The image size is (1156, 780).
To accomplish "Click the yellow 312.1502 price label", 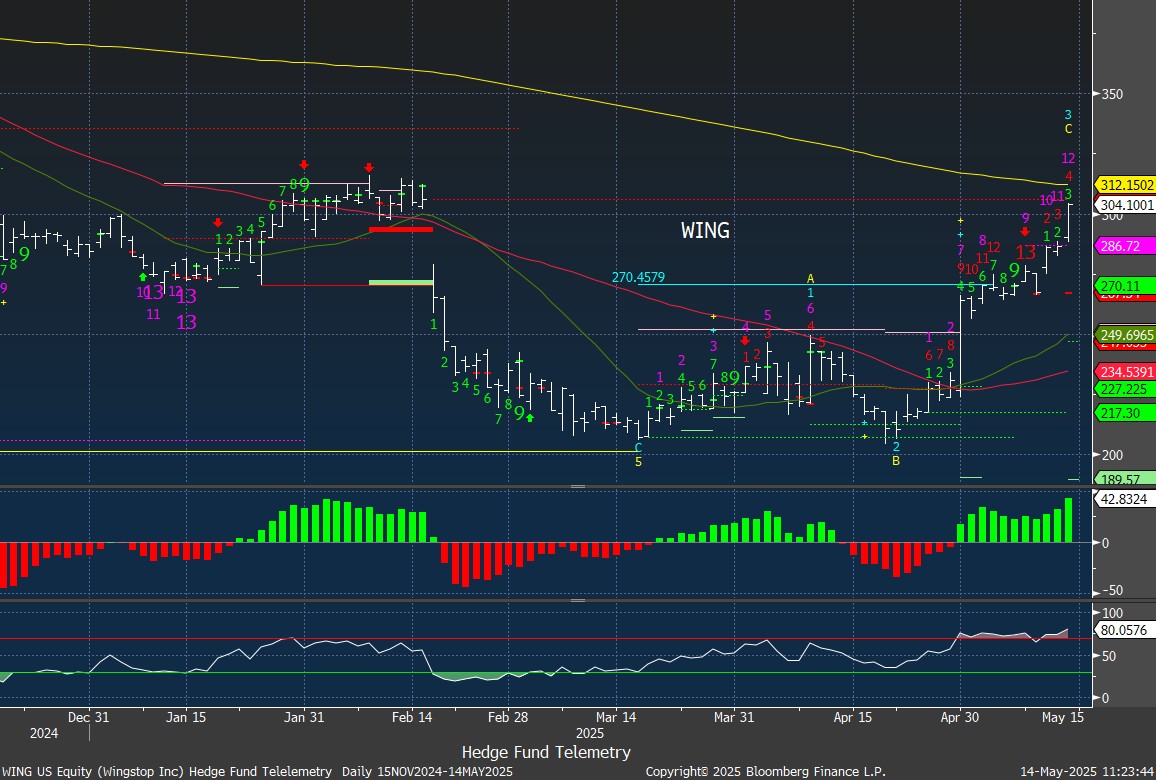I will (x=1127, y=185).
